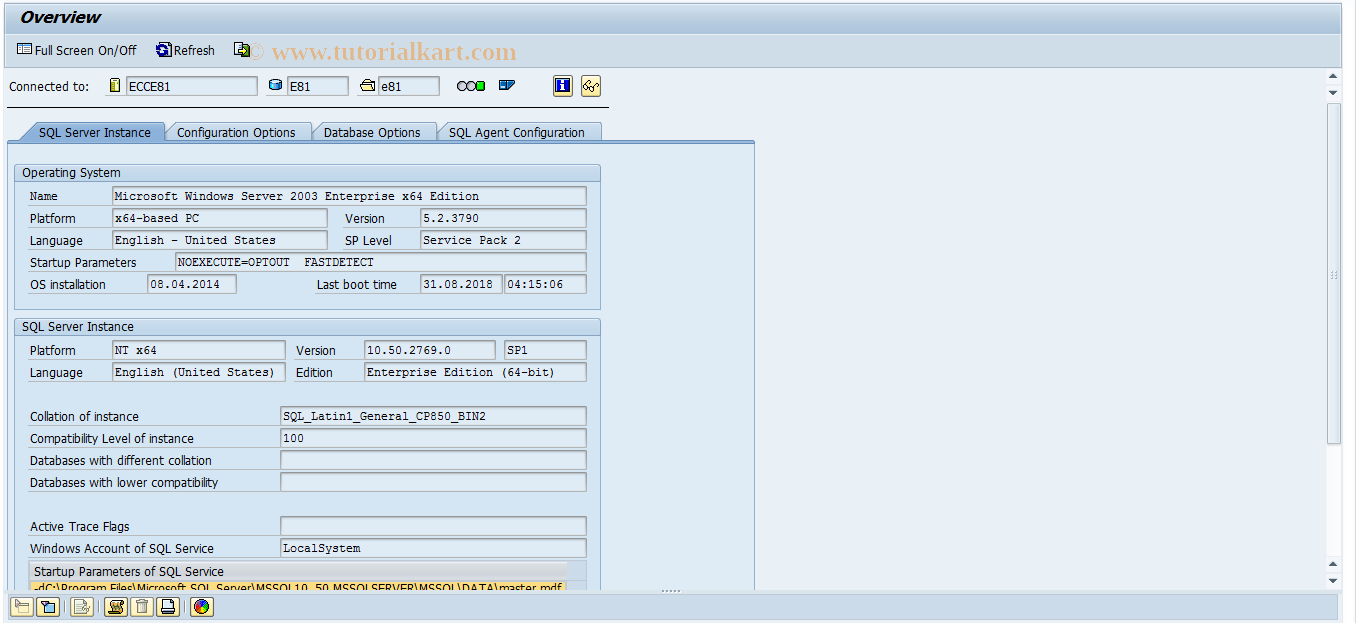Click the filter funnel icon in bottom toolbar

(47, 606)
